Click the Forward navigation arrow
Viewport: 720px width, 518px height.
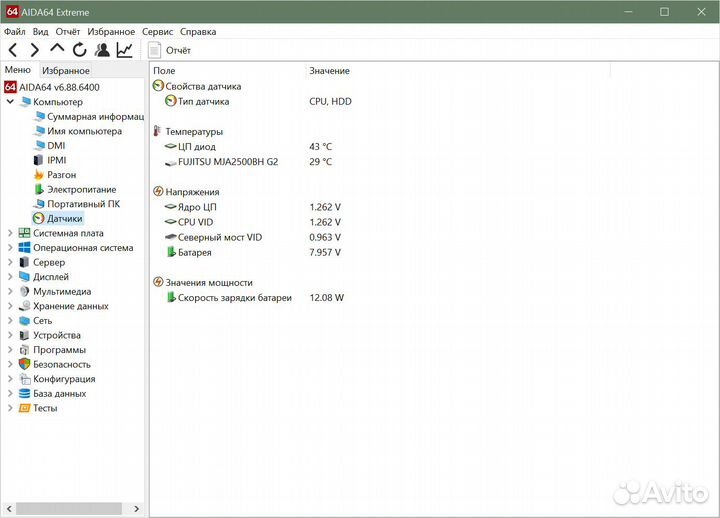tap(34, 50)
